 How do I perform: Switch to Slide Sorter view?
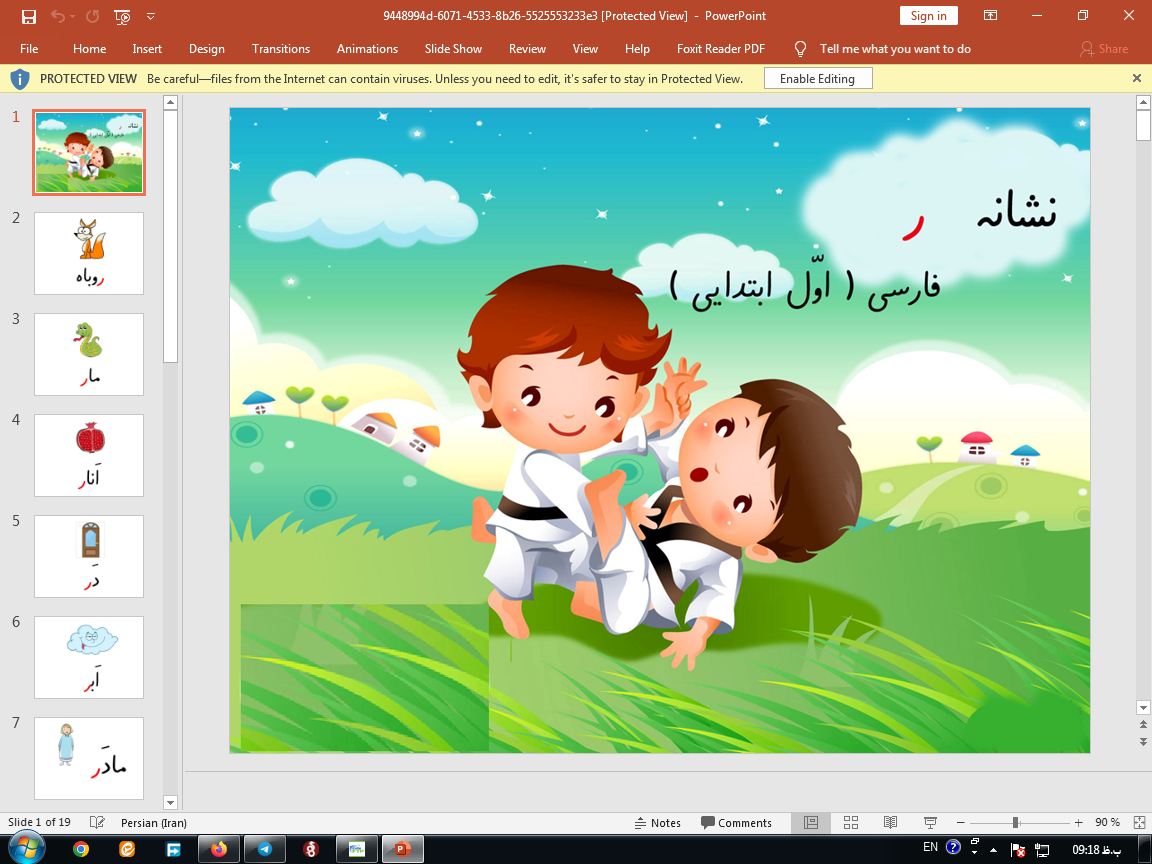pos(850,822)
